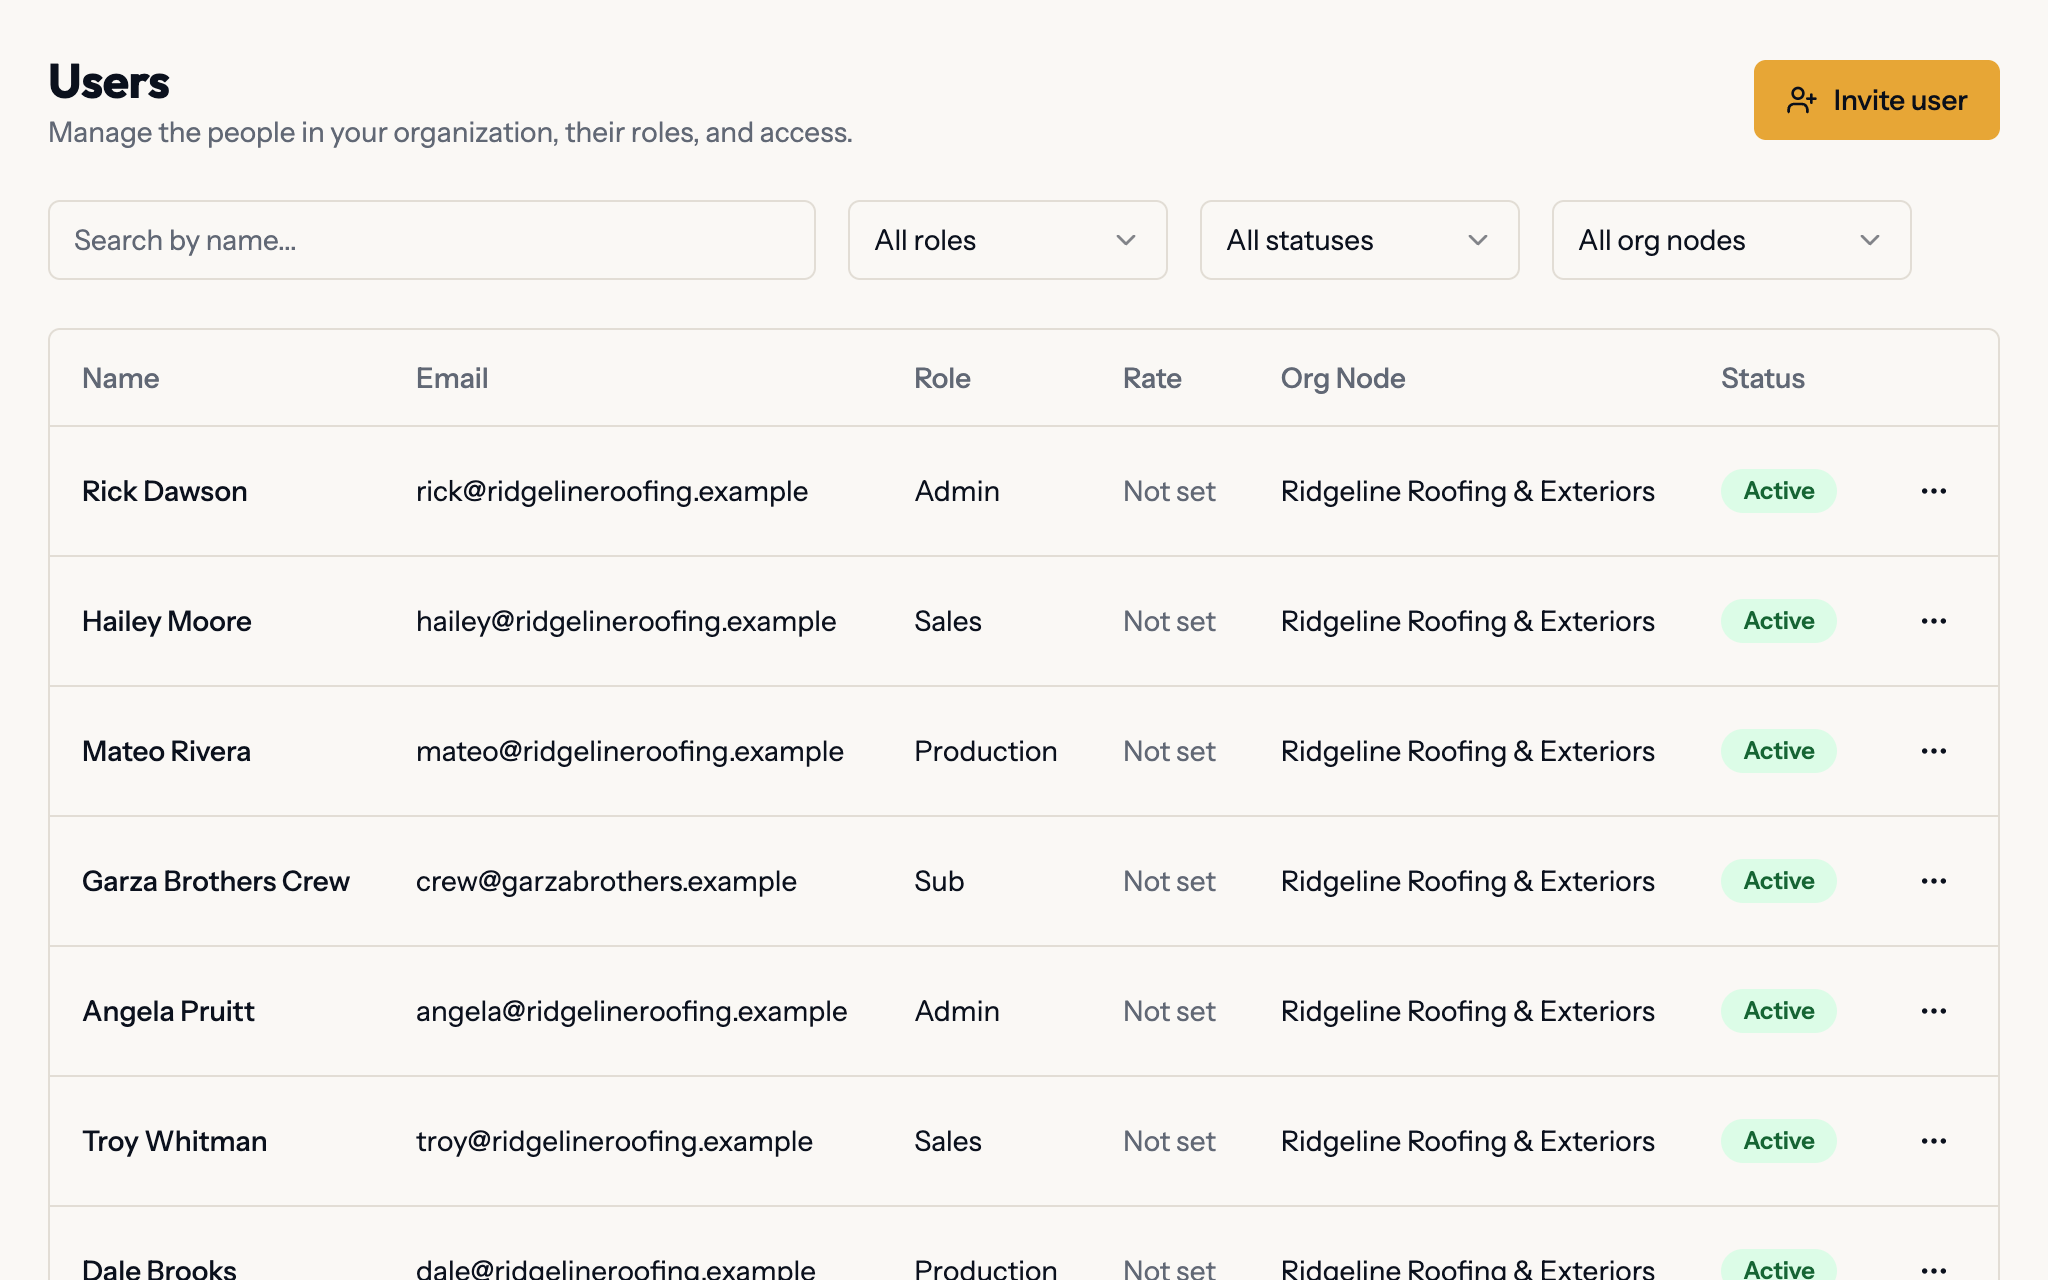Click Not set rate for Hailey Moore
Viewport: 2048px width, 1280px height.
click(1169, 621)
